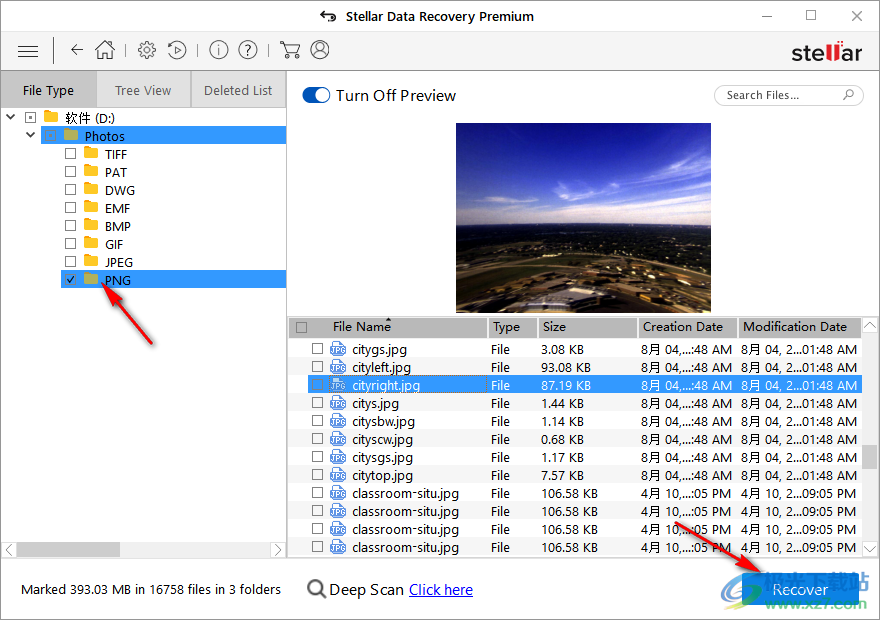The image size is (880, 620).
Task: Click the DWG folder icon
Action: coord(91,189)
